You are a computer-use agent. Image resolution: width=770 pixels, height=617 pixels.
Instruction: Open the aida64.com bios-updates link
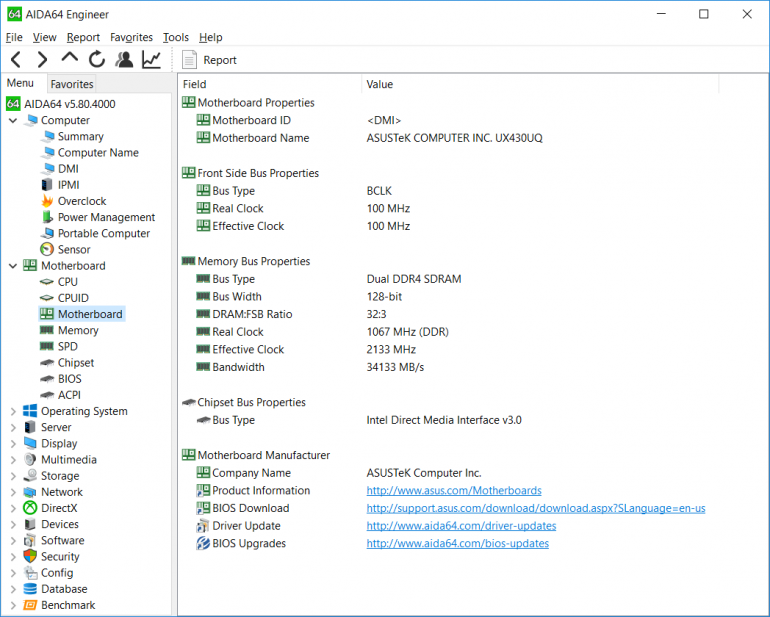tap(458, 544)
